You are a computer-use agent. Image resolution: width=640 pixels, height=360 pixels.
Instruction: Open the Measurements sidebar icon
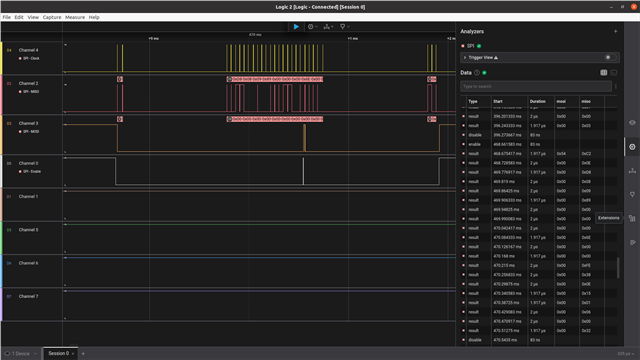(632, 171)
